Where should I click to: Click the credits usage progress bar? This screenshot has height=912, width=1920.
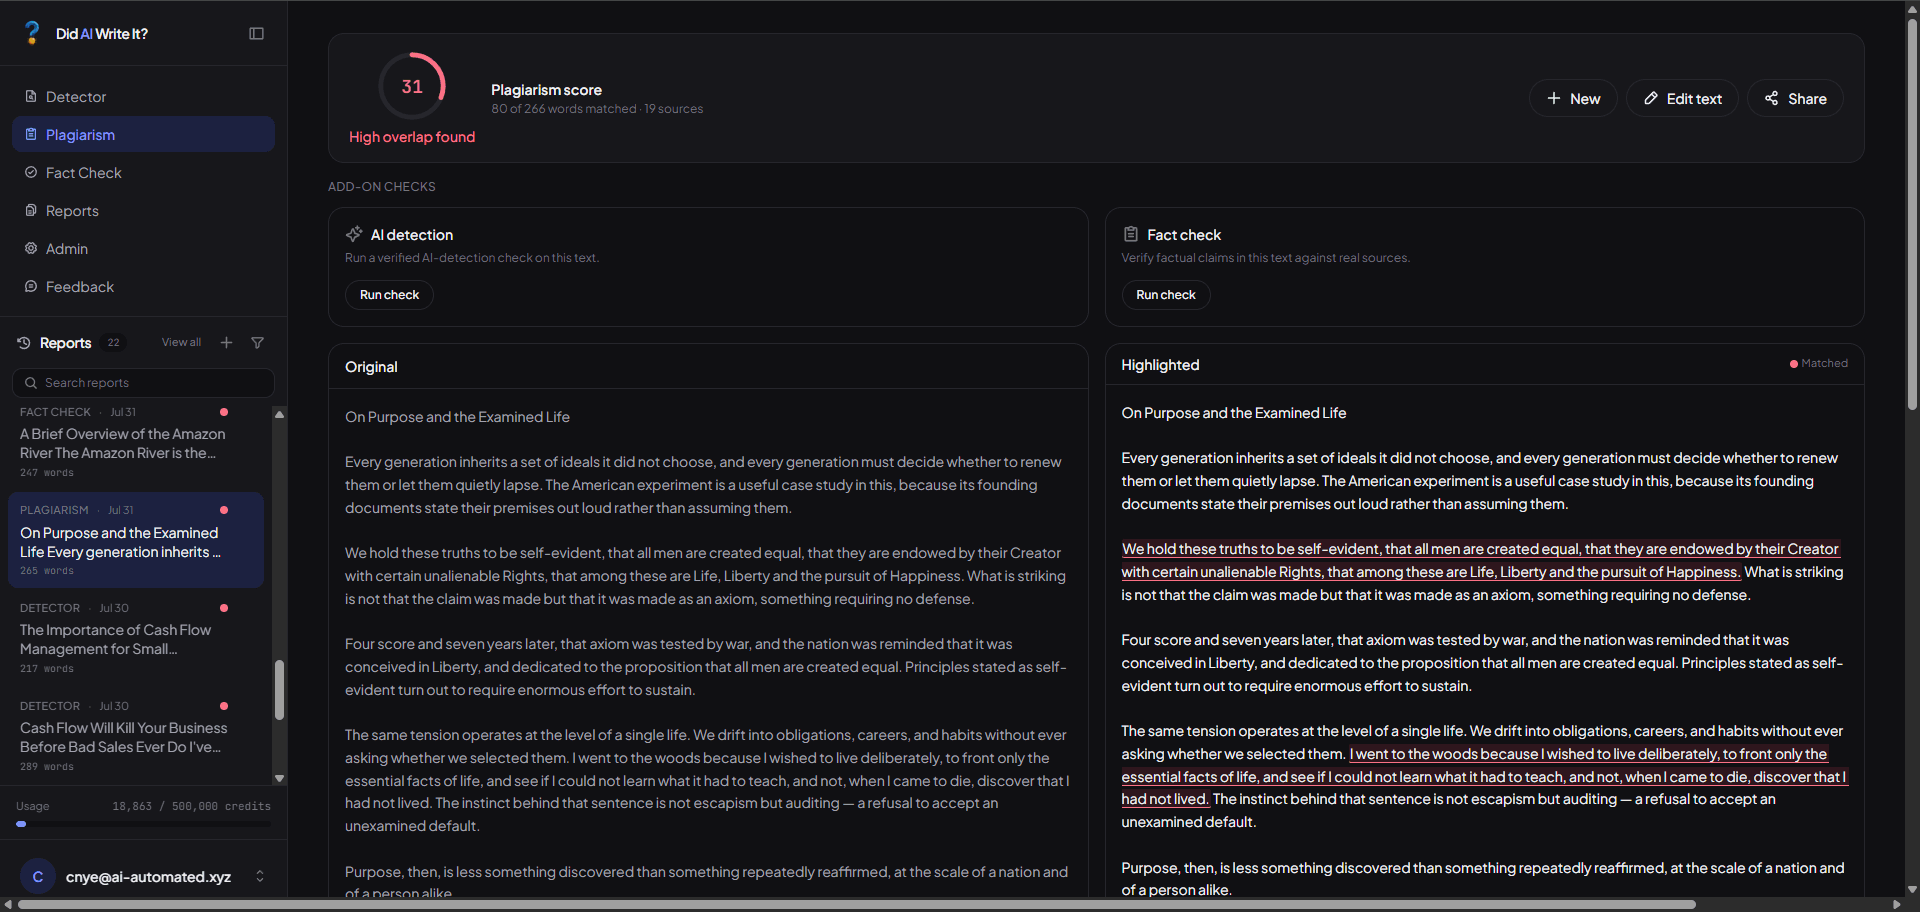[x=143, y=825]
